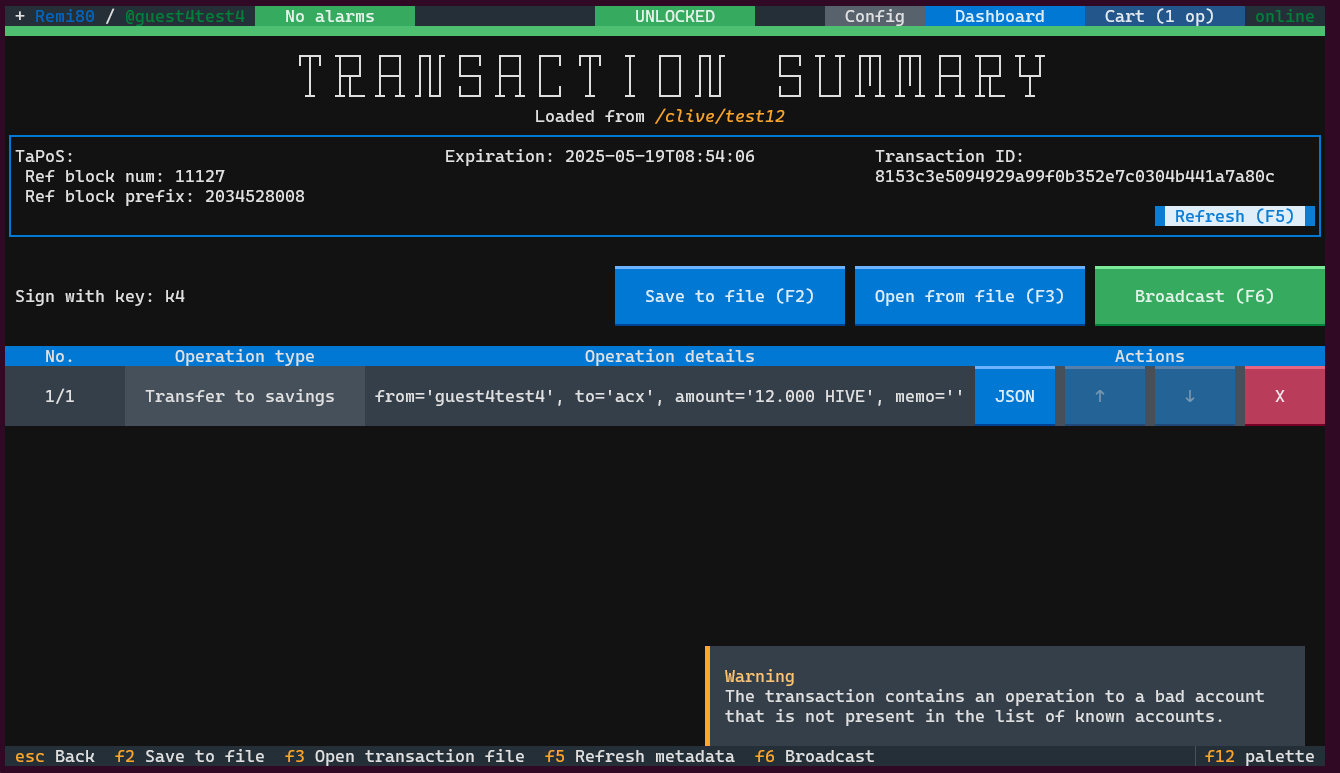Image resolution: width=1340 pixels, height=773 pixels.
Task: Click the plus sign before Remi80
Action: coord(20,16)
